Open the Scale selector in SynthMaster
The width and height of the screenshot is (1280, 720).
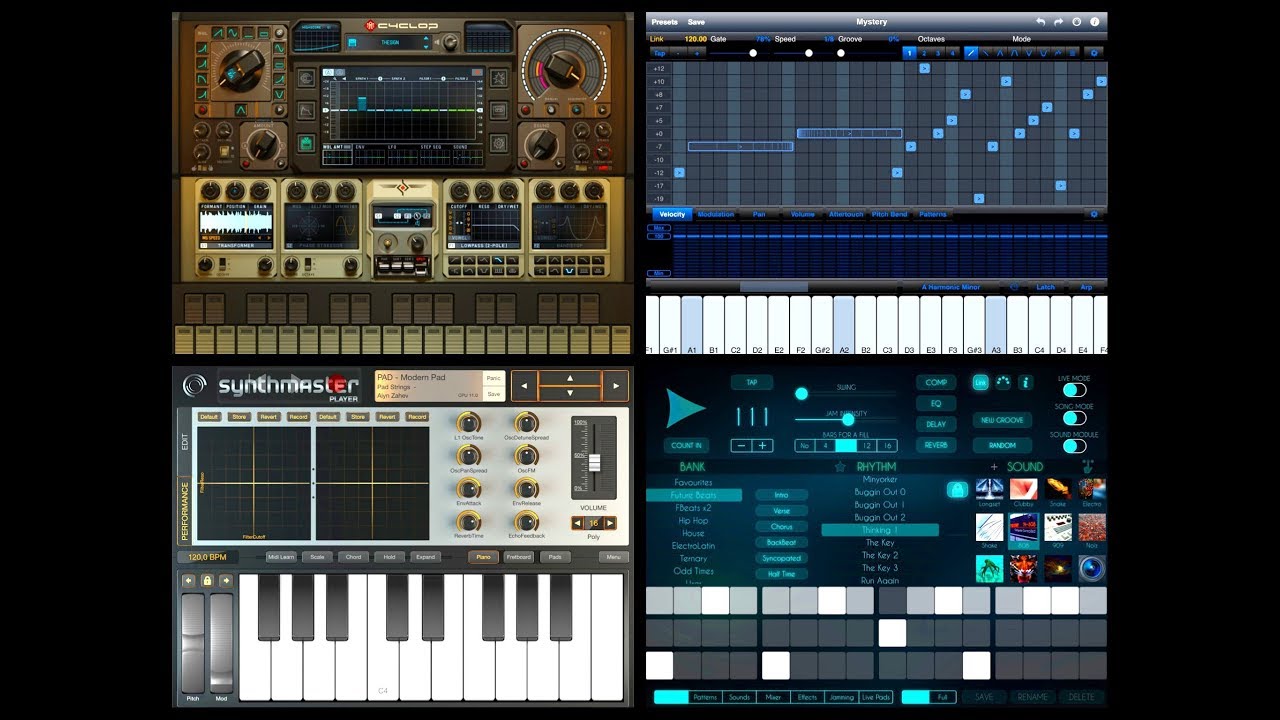(x=317, y=557)
